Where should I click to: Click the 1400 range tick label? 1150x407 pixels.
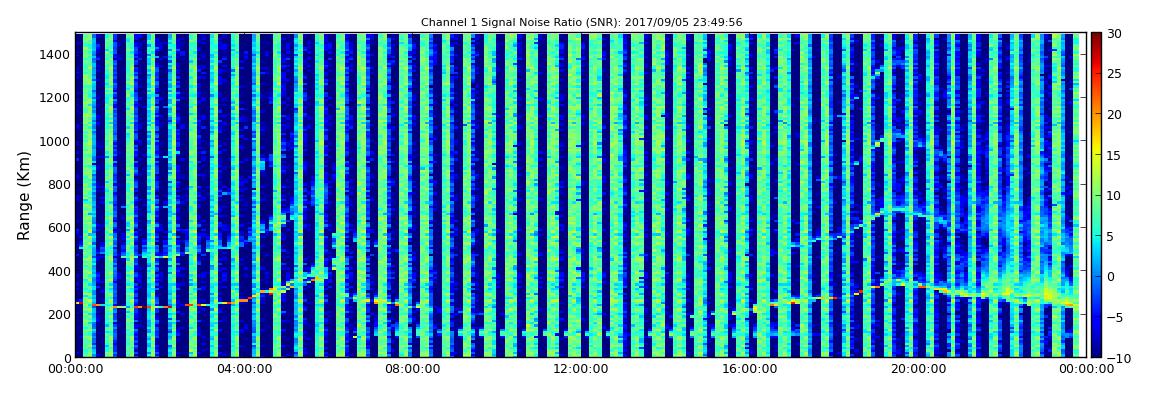click(56, 54)
